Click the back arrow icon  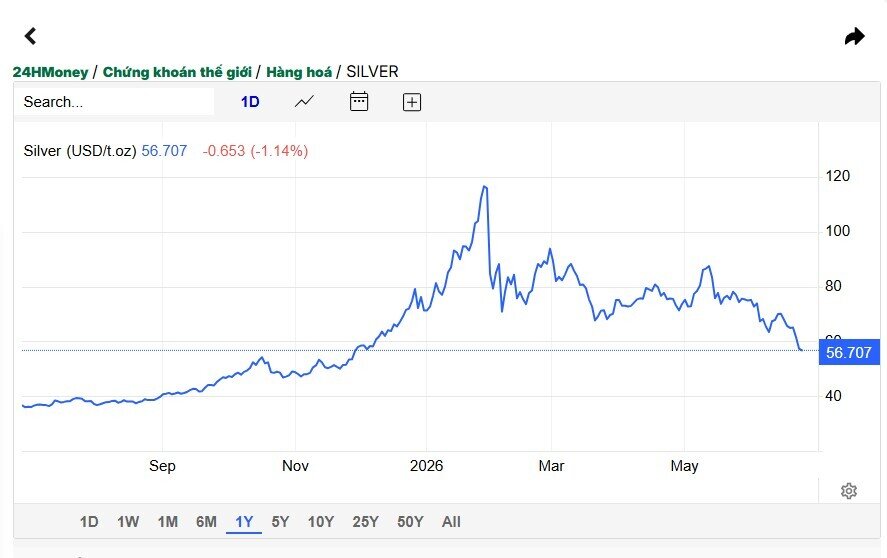(31, 36)
